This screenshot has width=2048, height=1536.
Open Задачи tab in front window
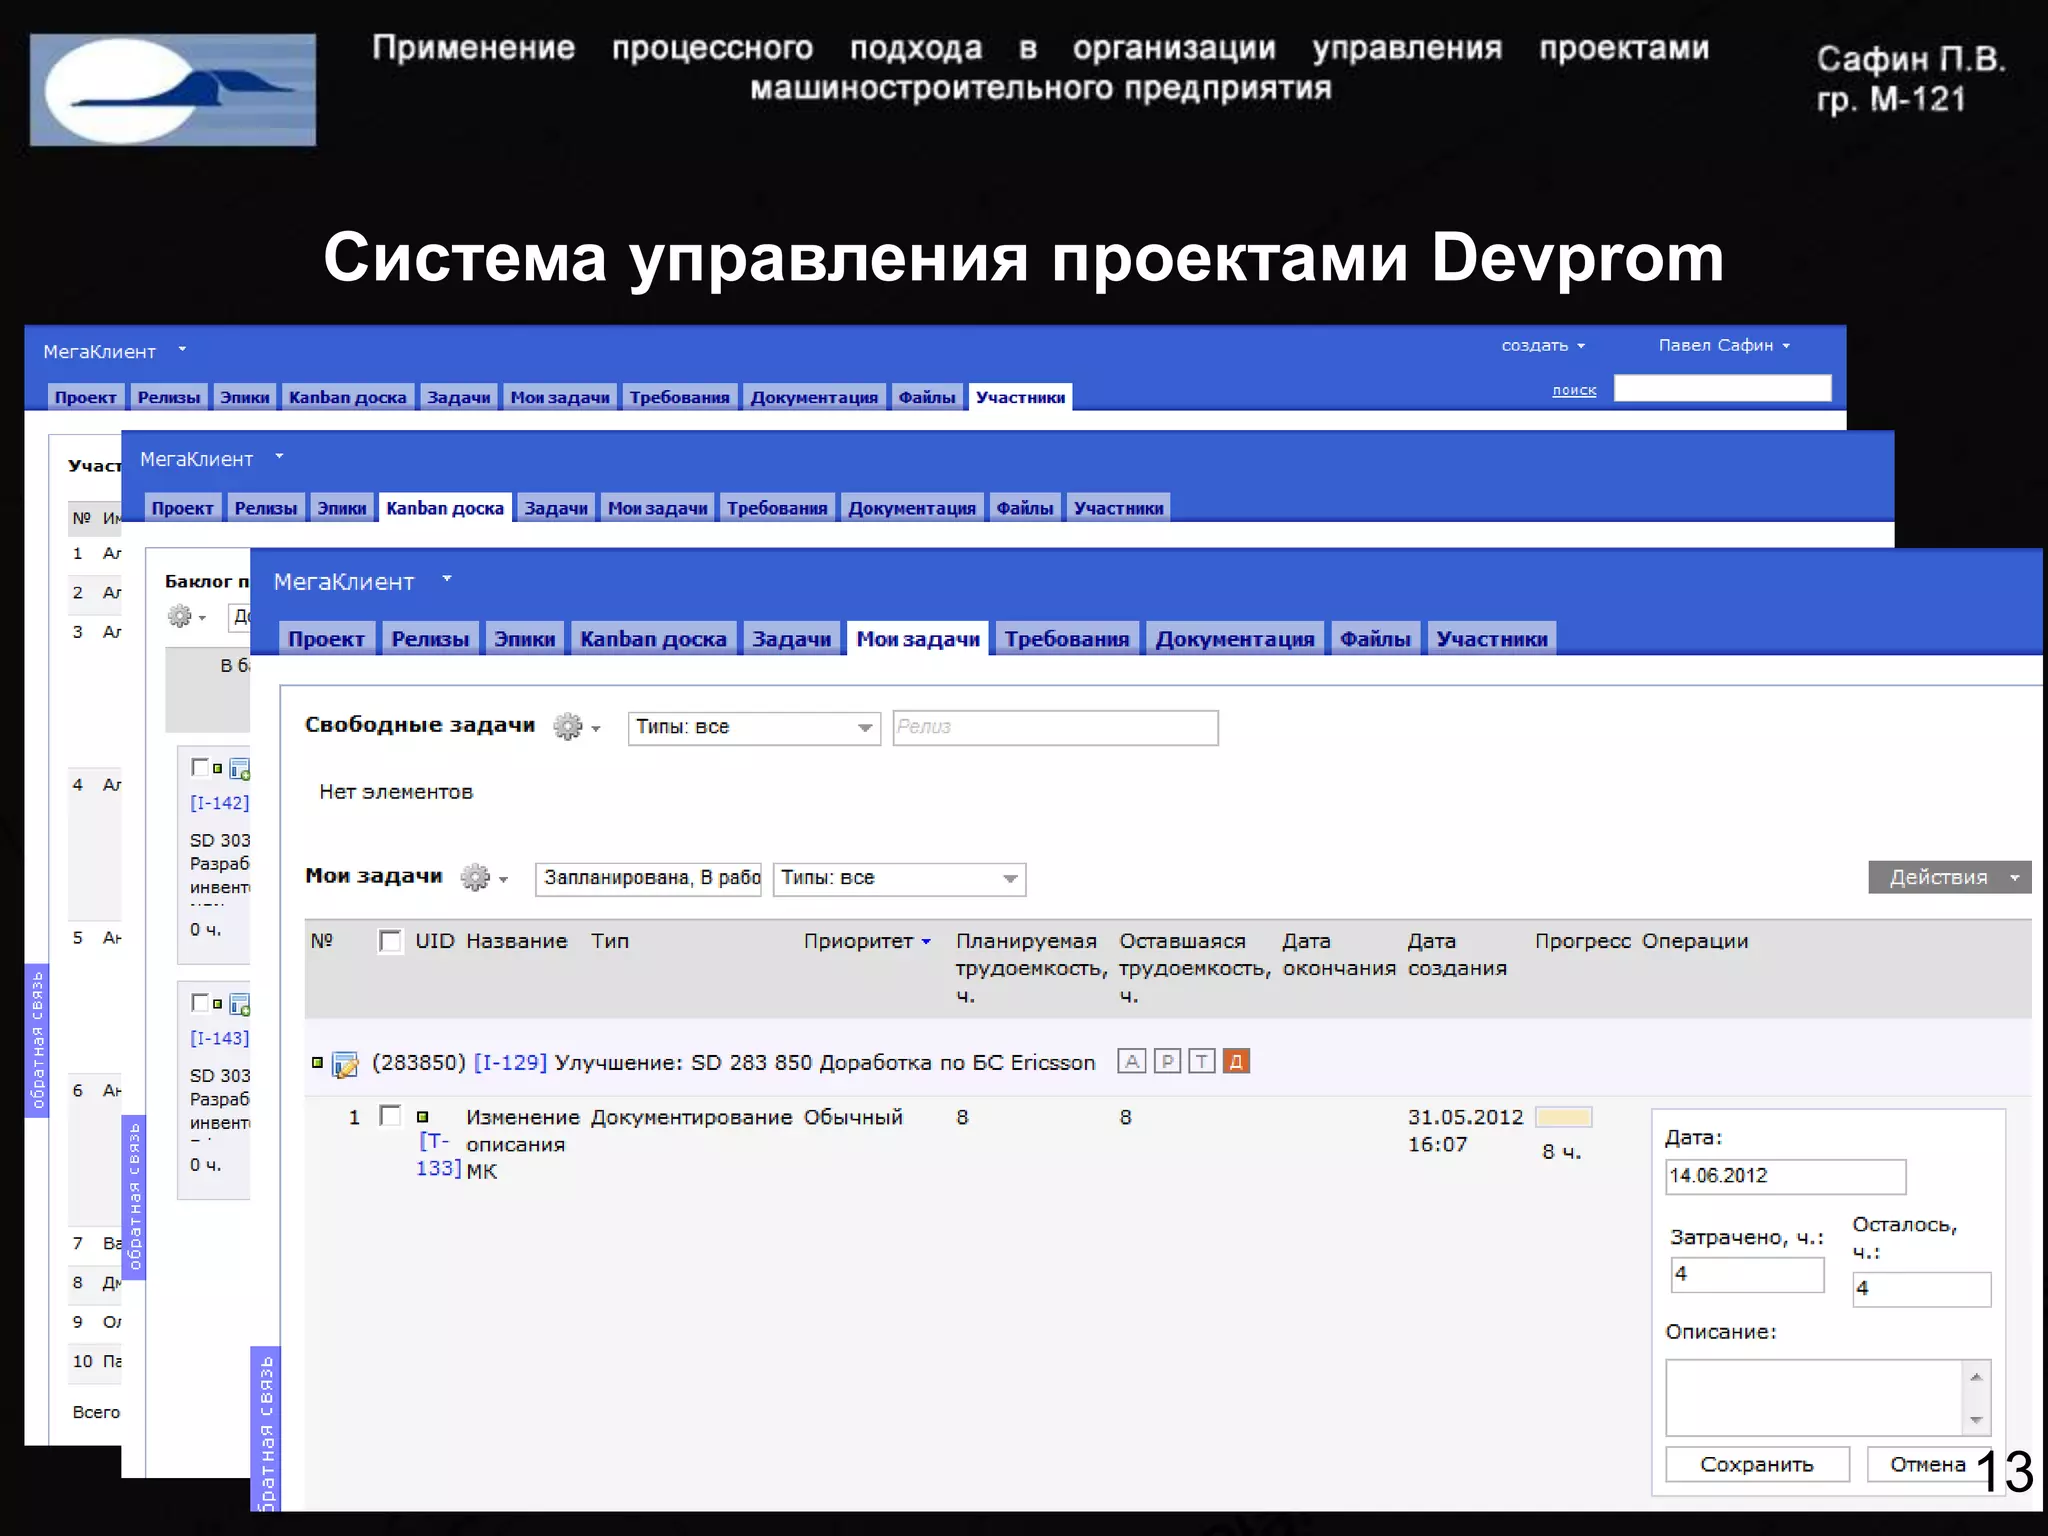point(791,639)
